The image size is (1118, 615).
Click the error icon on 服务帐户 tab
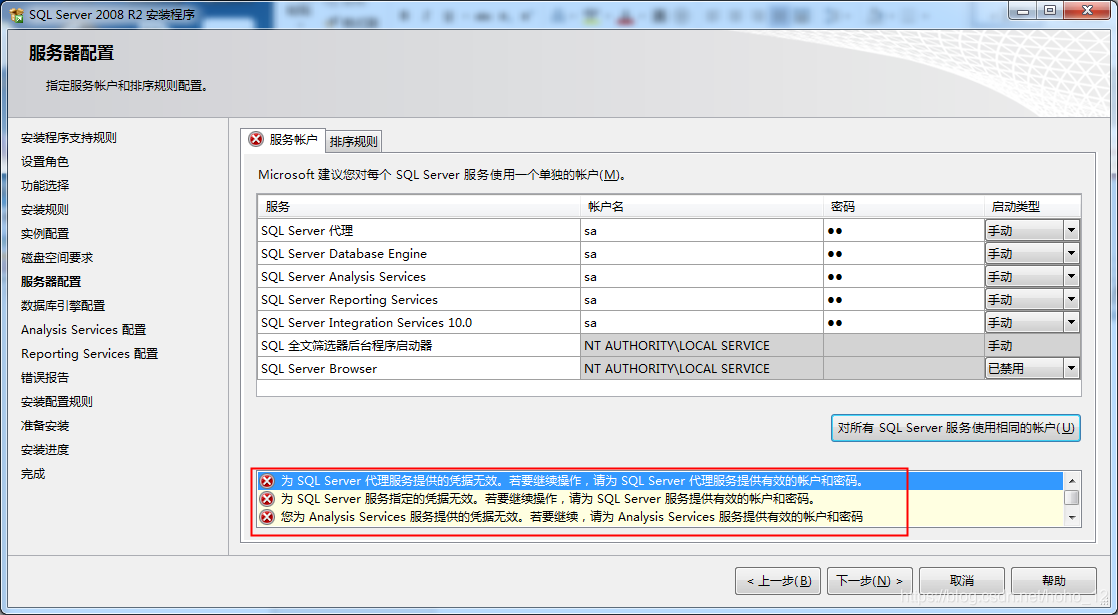tap(255, 140)
